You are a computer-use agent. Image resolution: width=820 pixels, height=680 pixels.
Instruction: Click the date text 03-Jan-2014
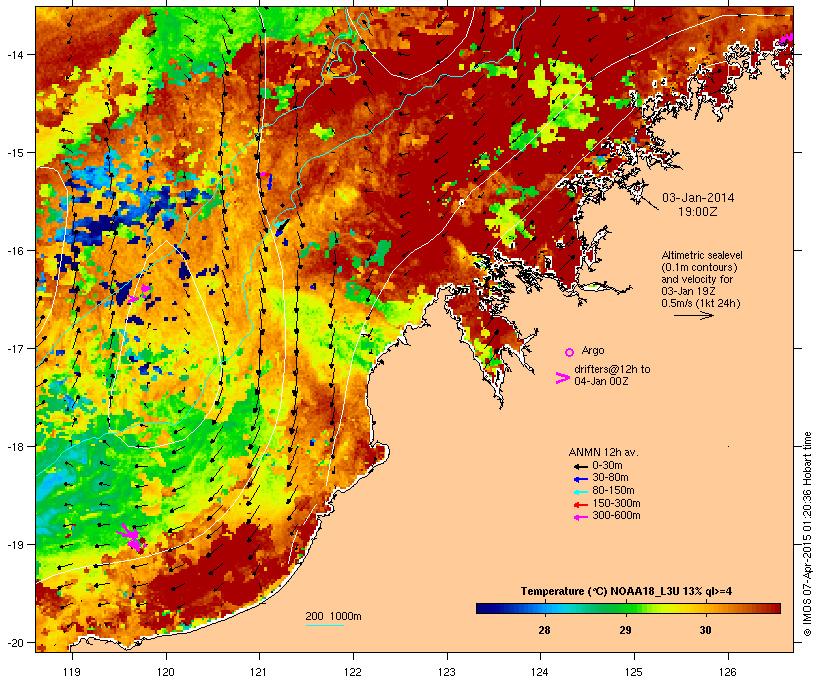pos(698,198)
